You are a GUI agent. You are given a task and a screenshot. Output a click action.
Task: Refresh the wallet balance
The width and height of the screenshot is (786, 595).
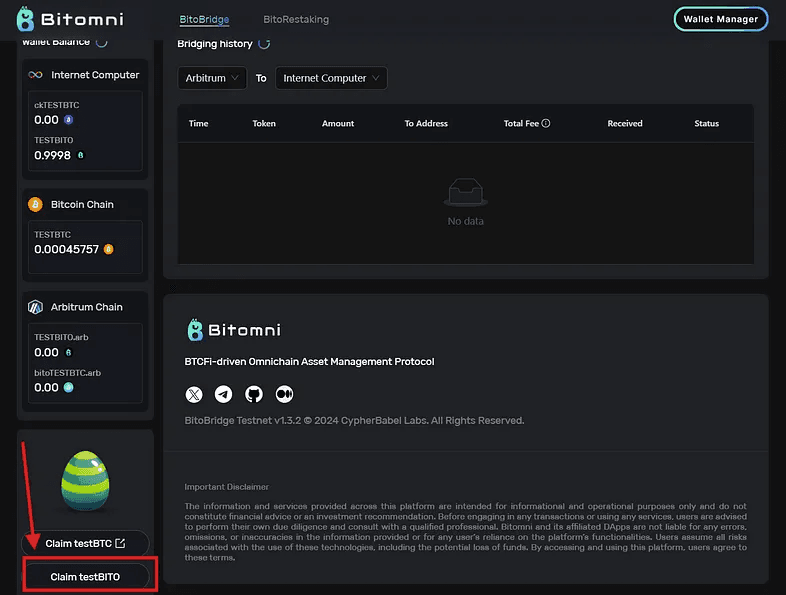102,42
